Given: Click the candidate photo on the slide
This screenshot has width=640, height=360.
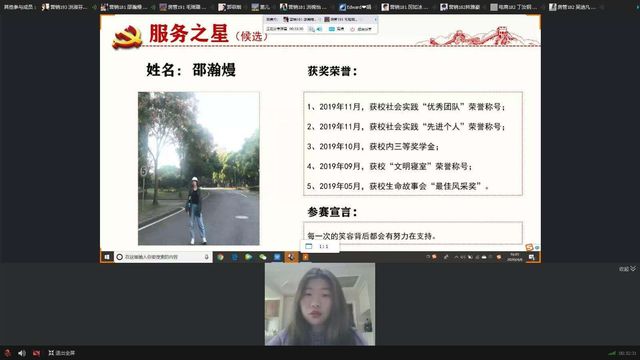Looking at the screenshot, I should point(198,168).
